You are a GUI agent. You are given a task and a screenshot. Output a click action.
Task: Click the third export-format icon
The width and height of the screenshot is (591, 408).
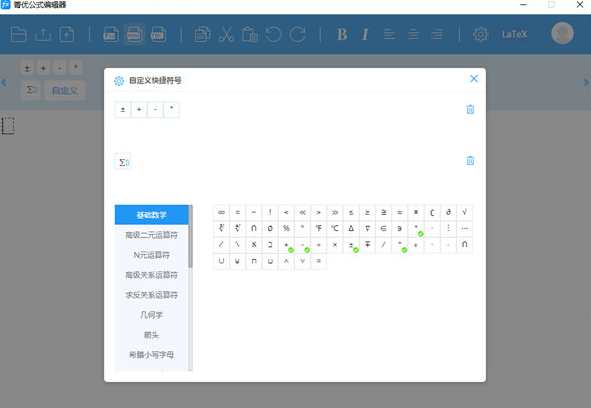click(158, 35)
